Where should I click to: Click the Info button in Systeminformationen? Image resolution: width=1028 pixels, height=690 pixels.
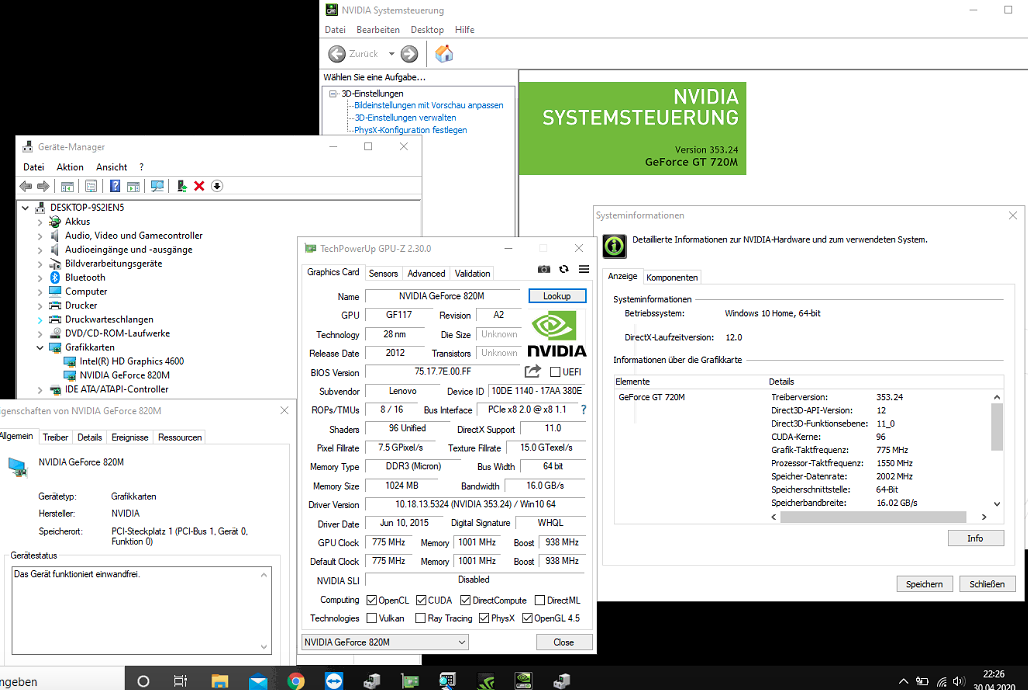coord(976,538)
